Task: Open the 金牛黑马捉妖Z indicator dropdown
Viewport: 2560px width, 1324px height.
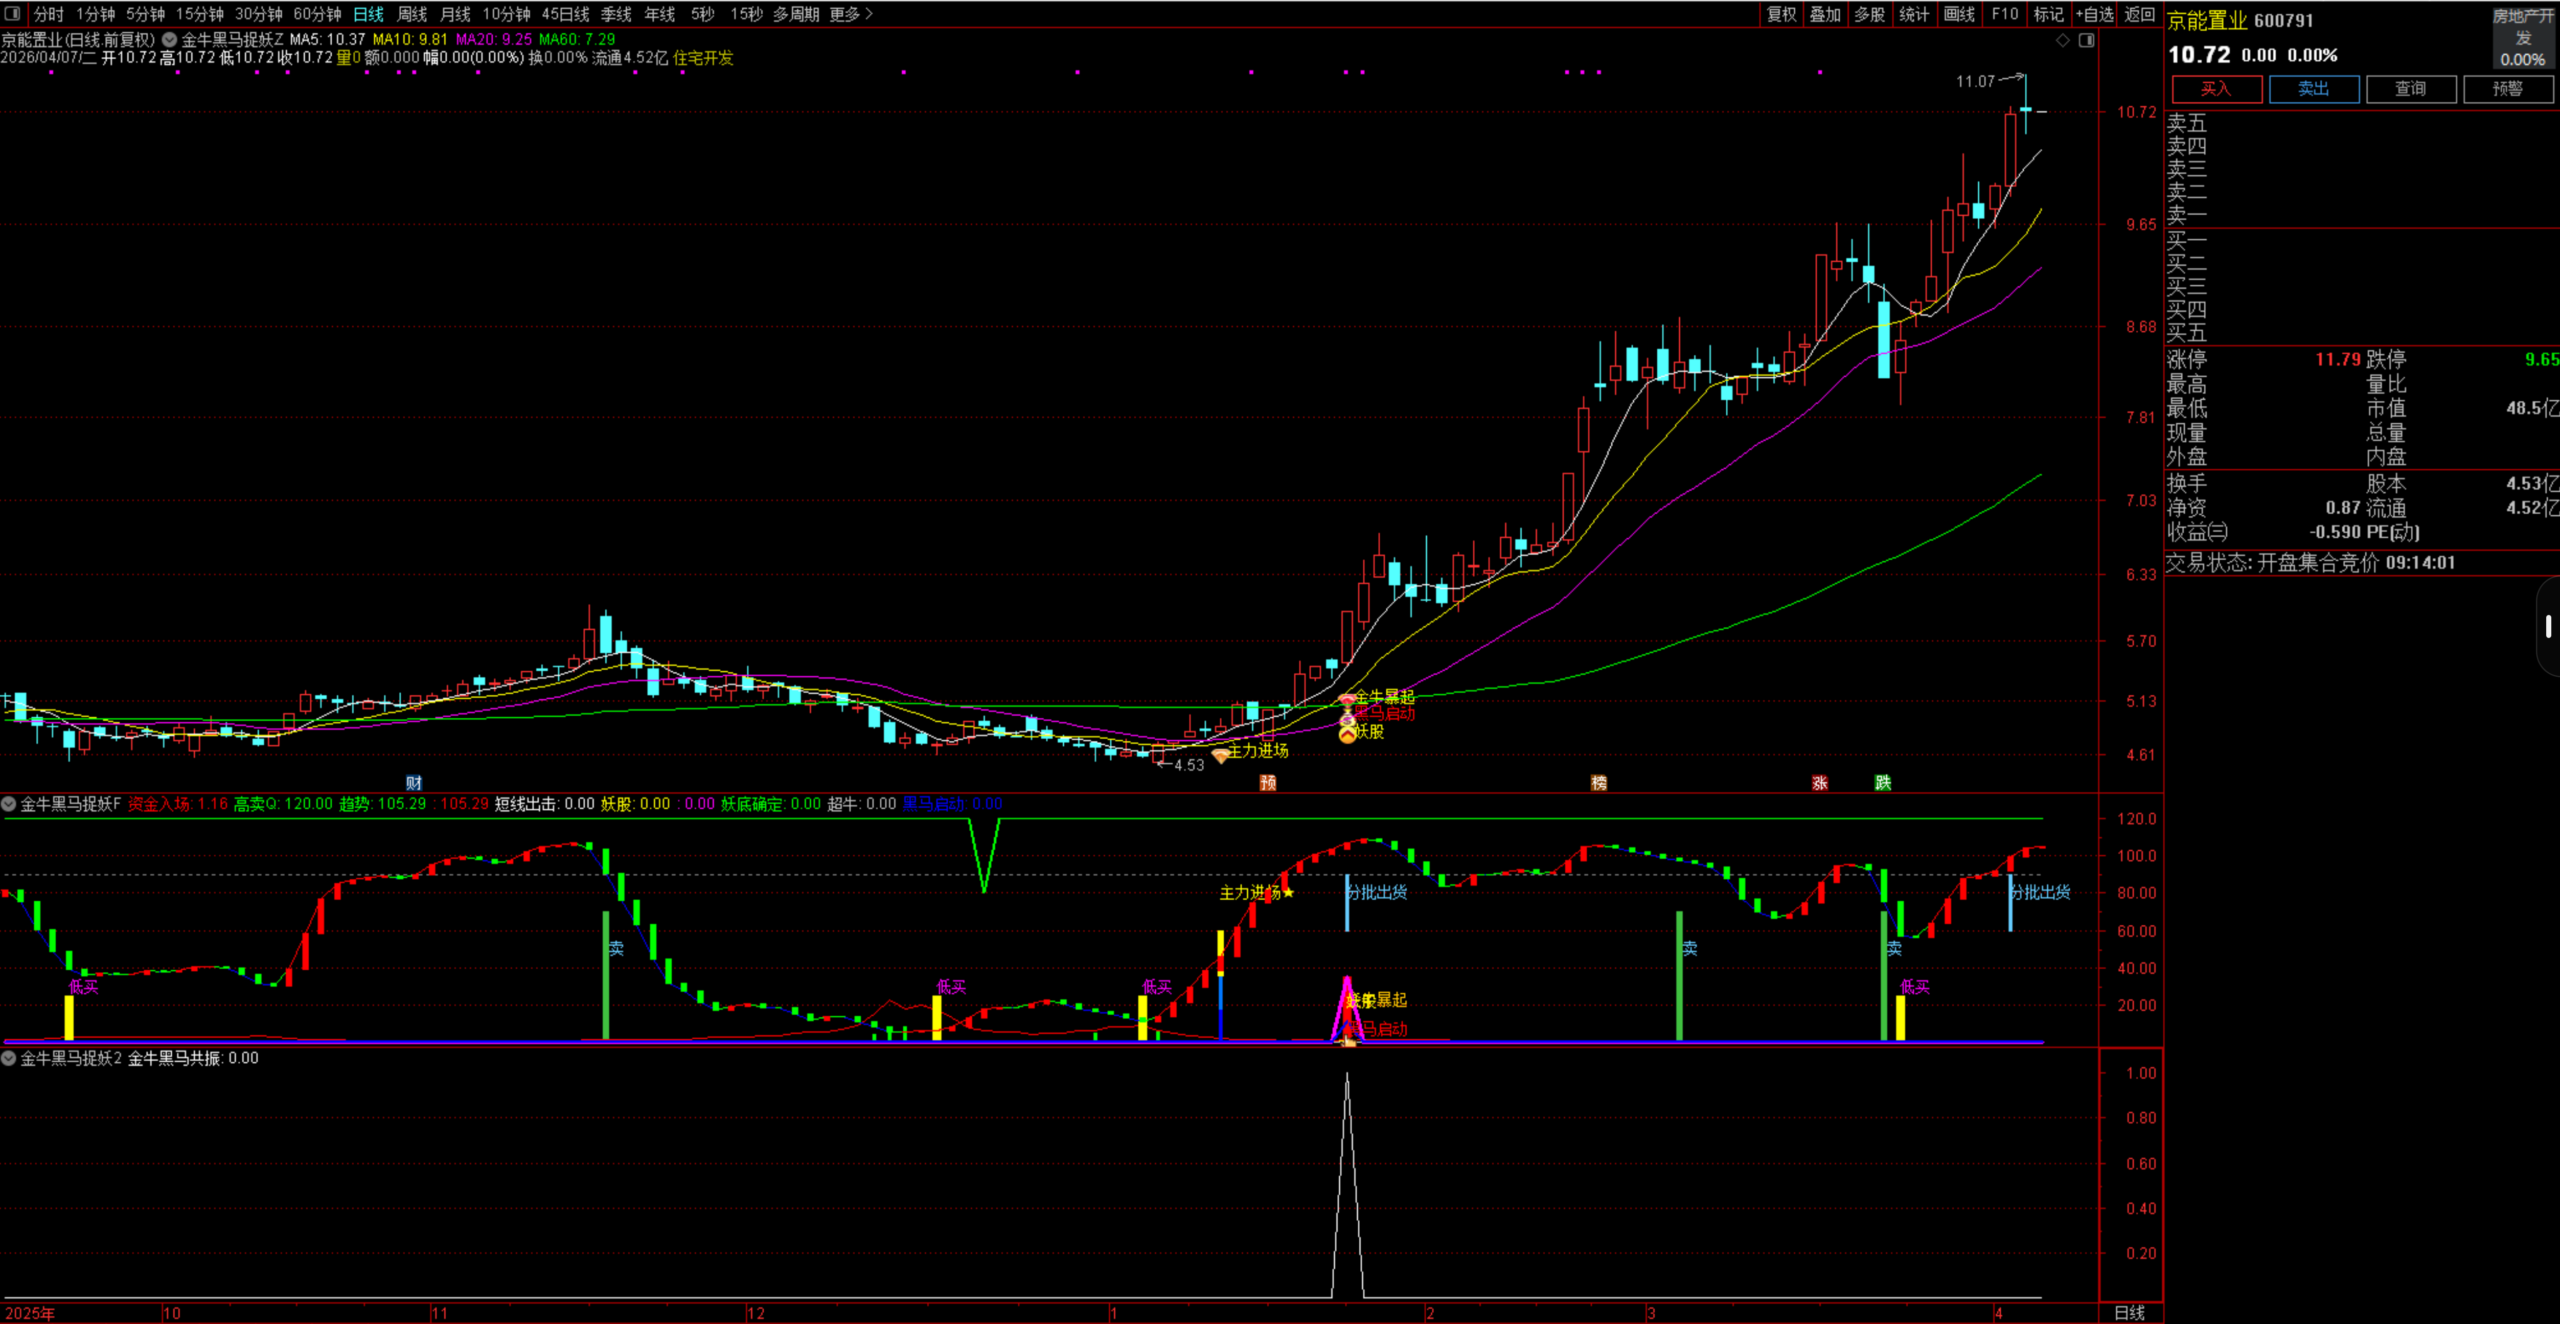Action: coord(170,40)
